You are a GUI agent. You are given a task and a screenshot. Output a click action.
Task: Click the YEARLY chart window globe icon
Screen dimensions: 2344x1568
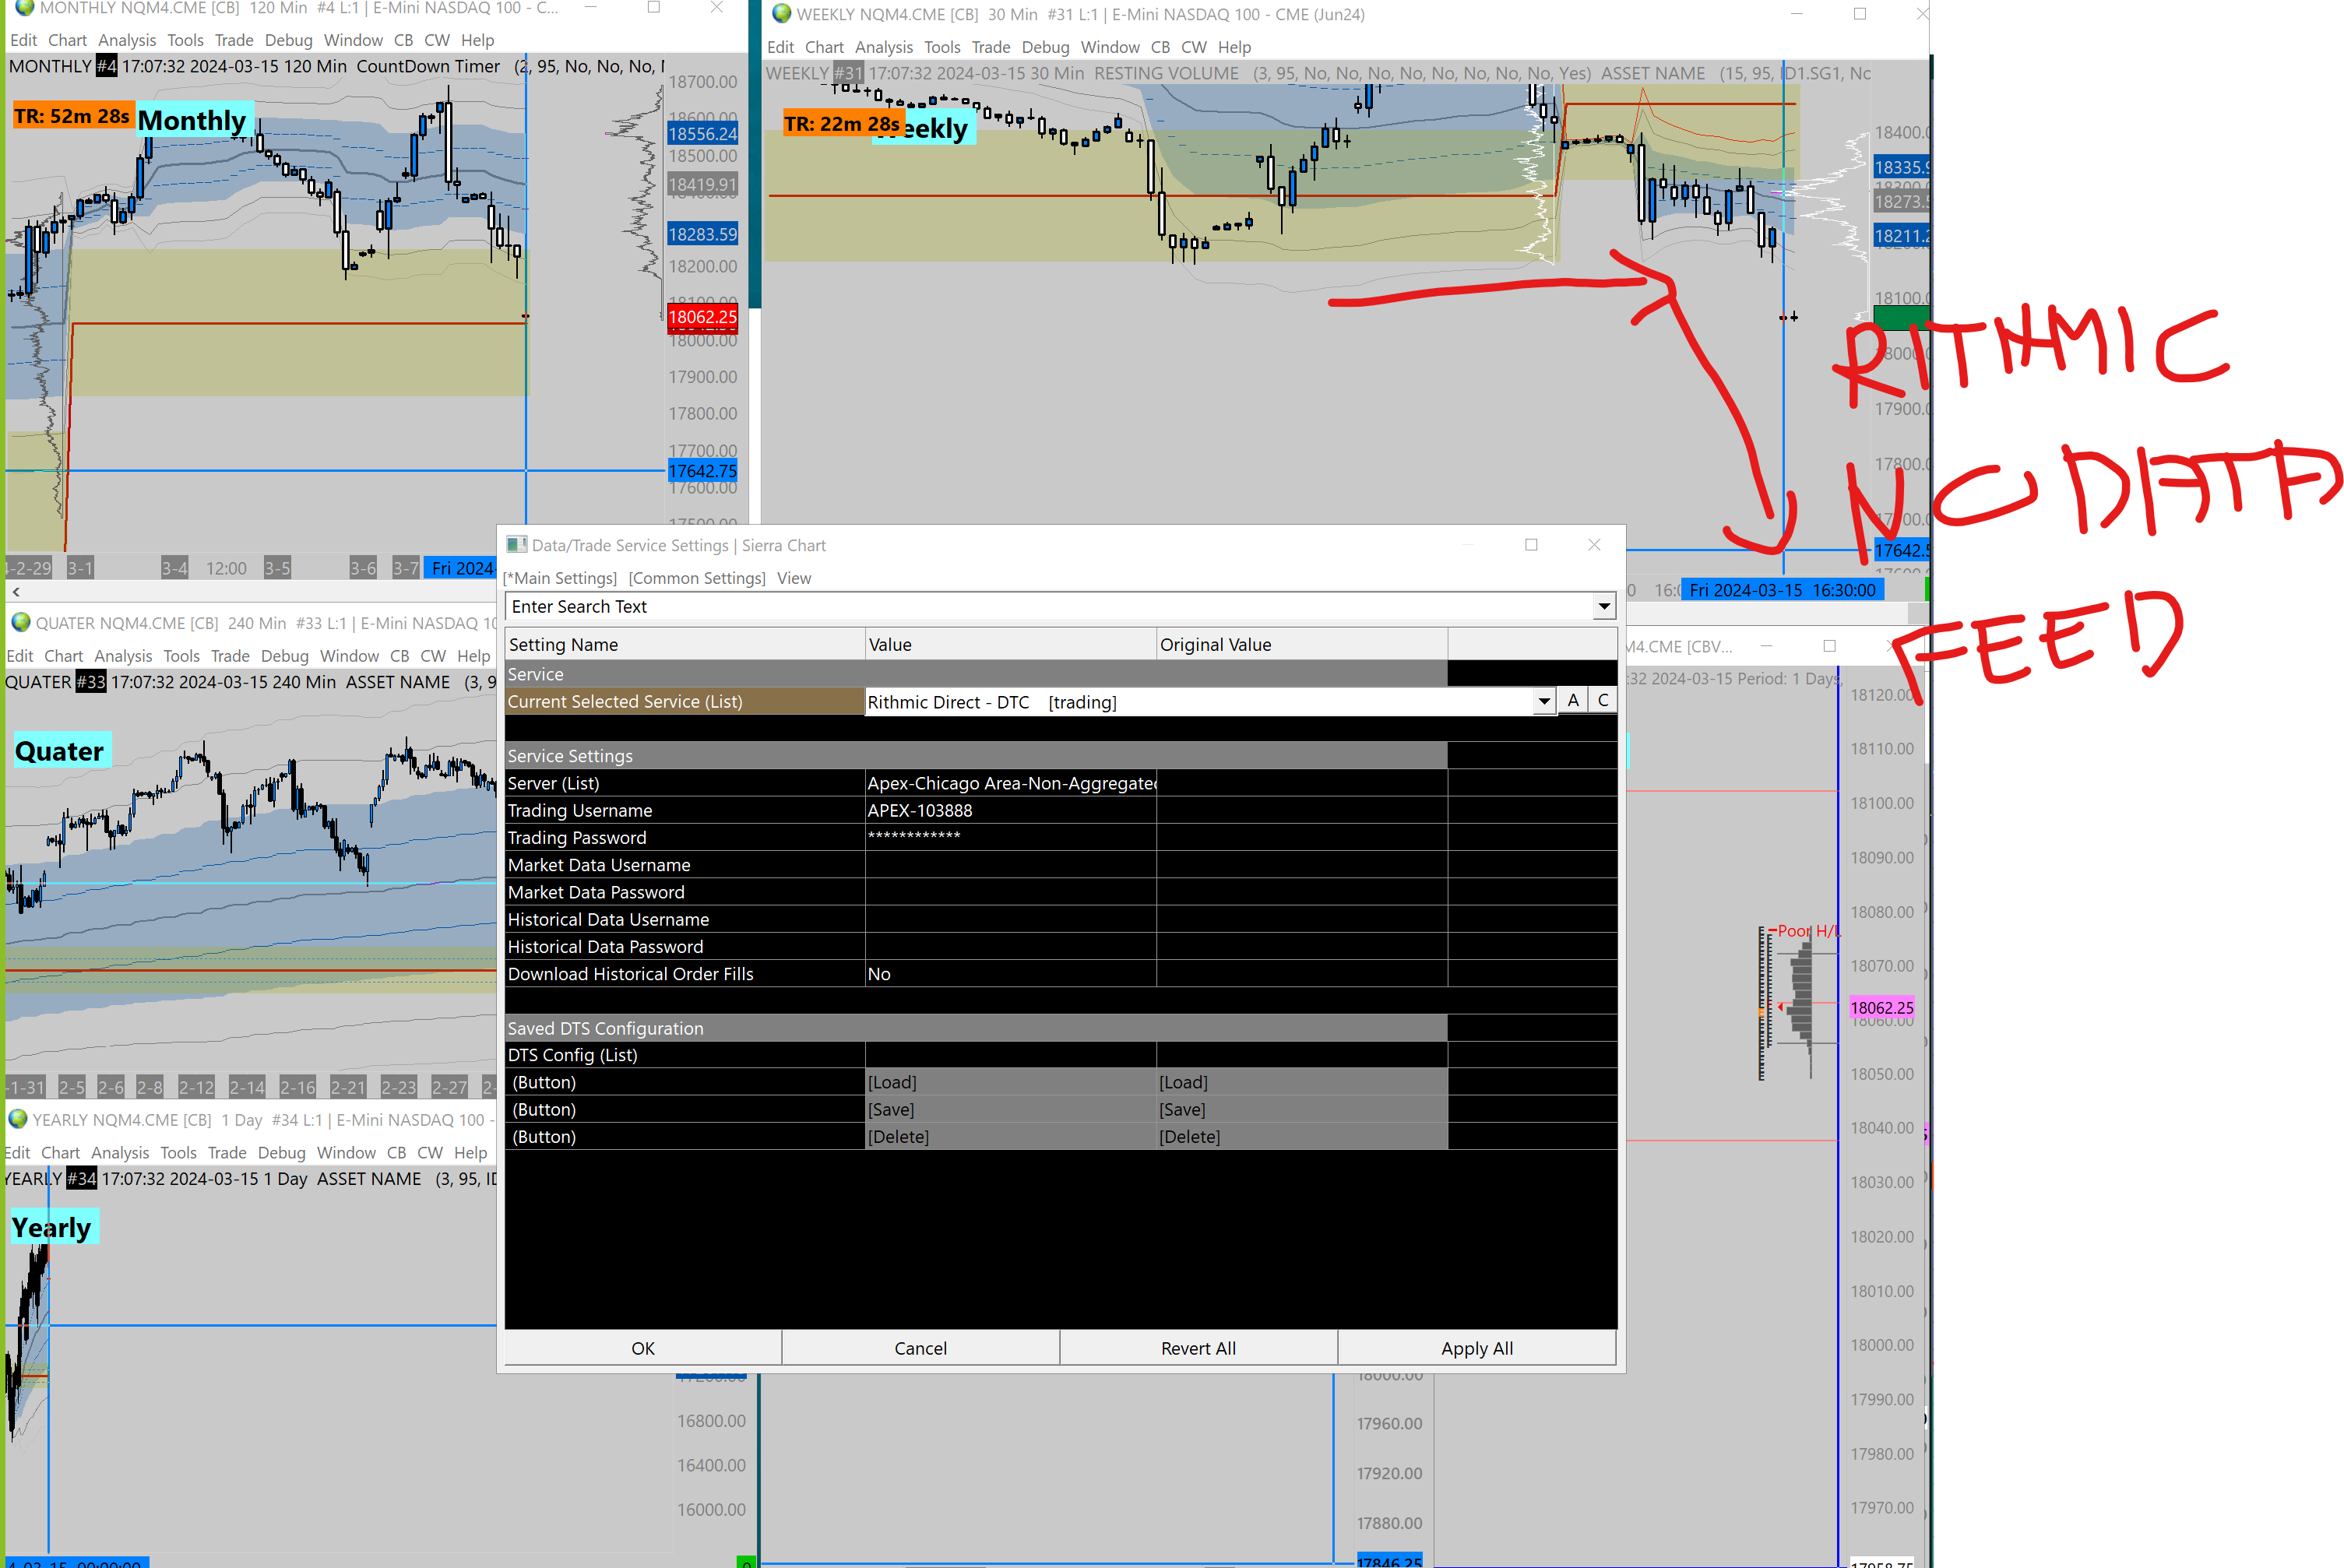point(17,1119)
